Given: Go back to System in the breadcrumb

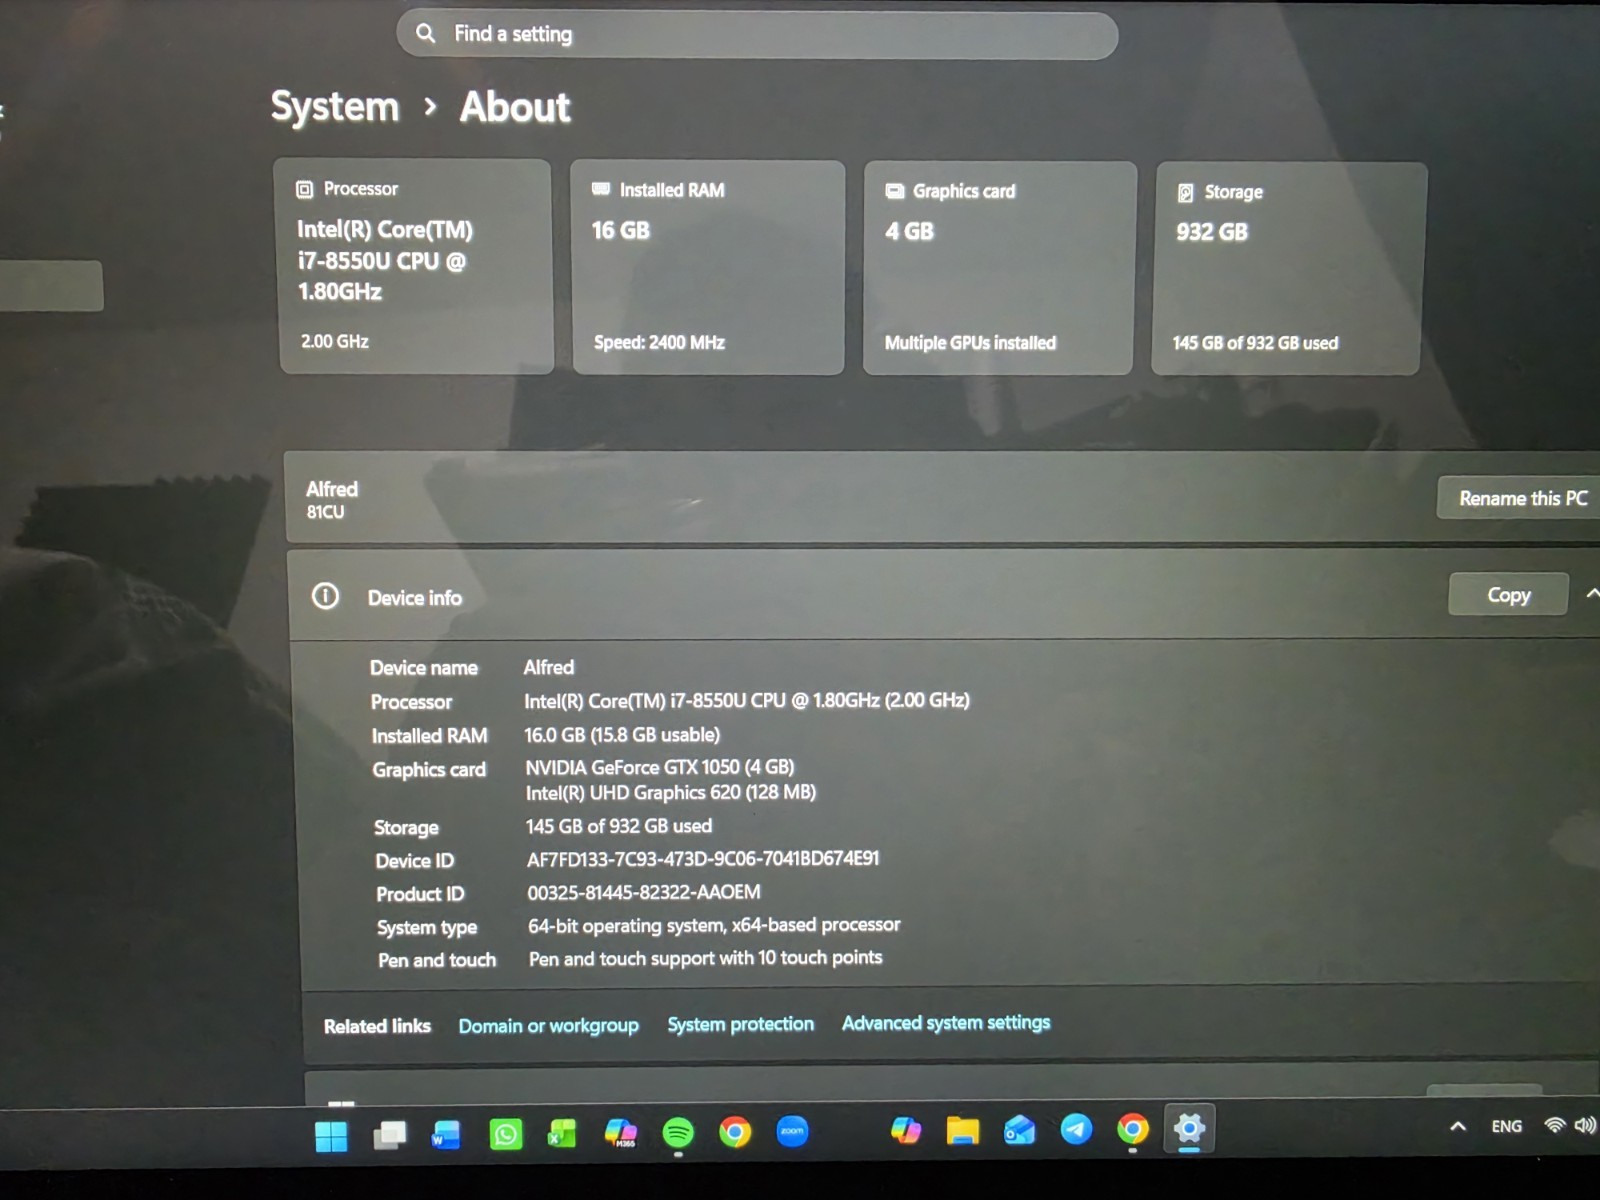Looking at the screenshot, I should click(335, 106).
